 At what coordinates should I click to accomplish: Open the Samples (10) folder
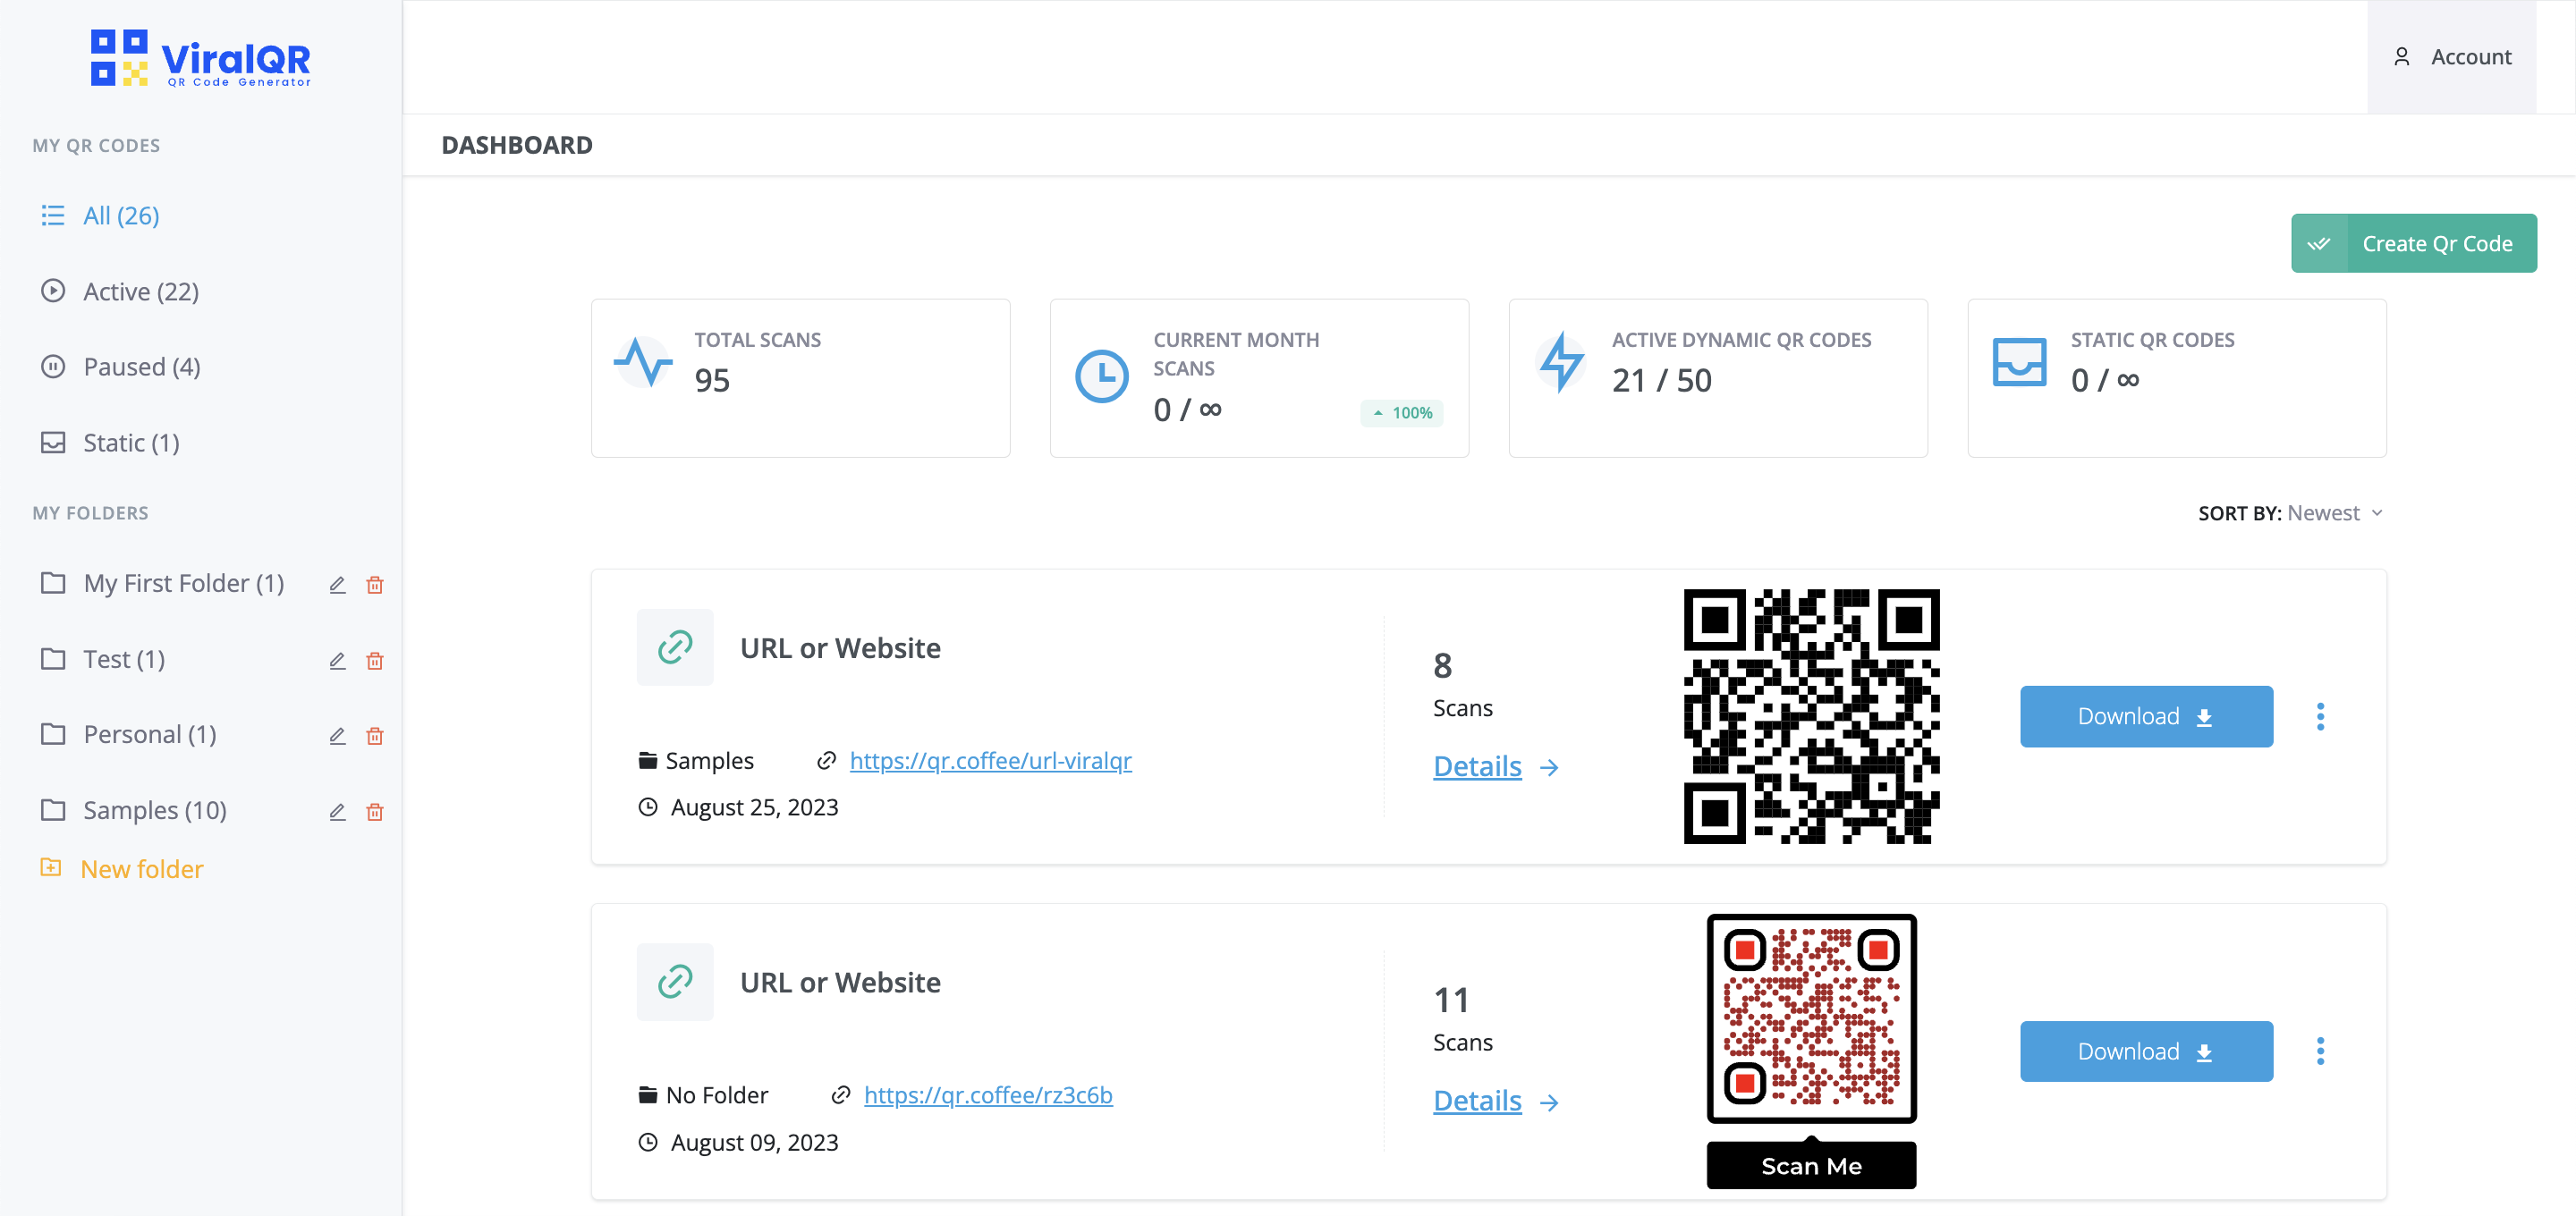coord(154,810)
